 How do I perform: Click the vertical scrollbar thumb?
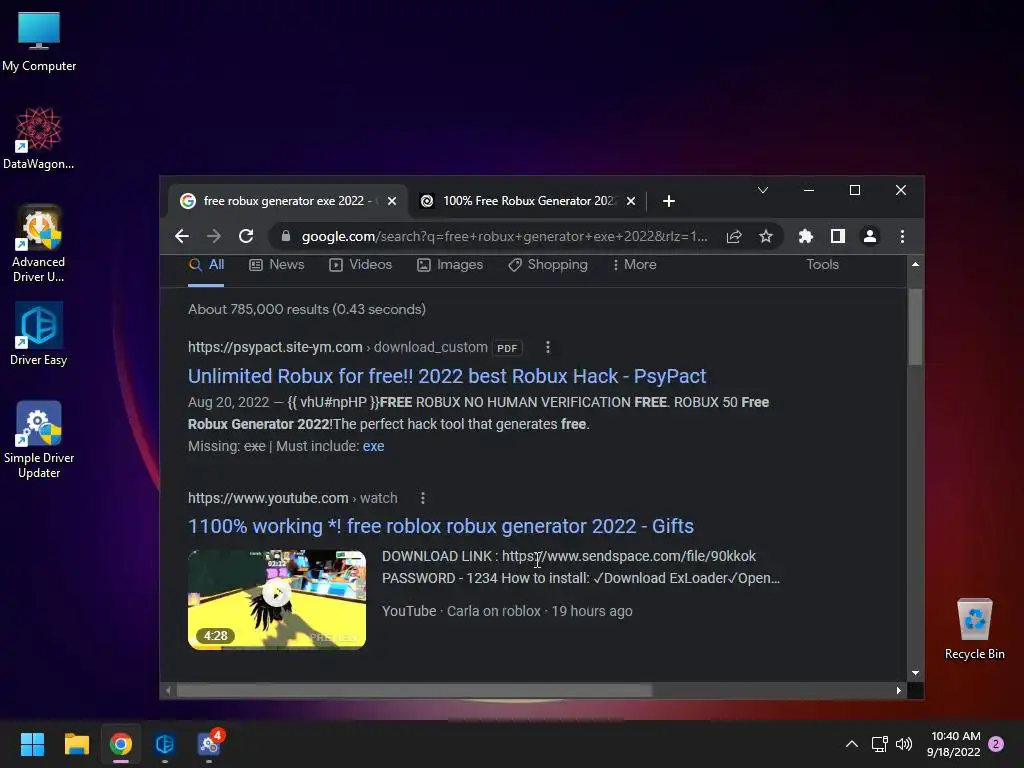coord(915,327)
